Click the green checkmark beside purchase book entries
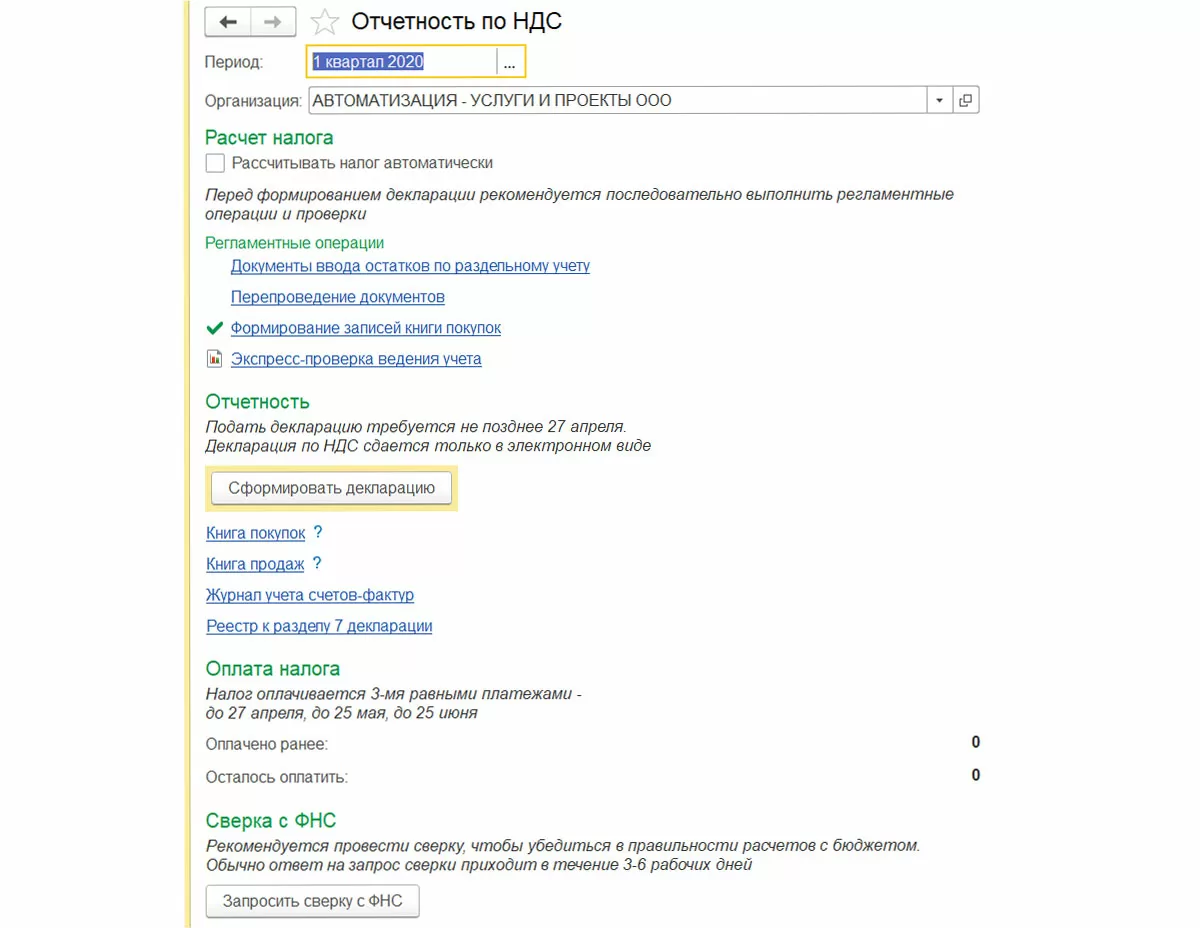 213,327
